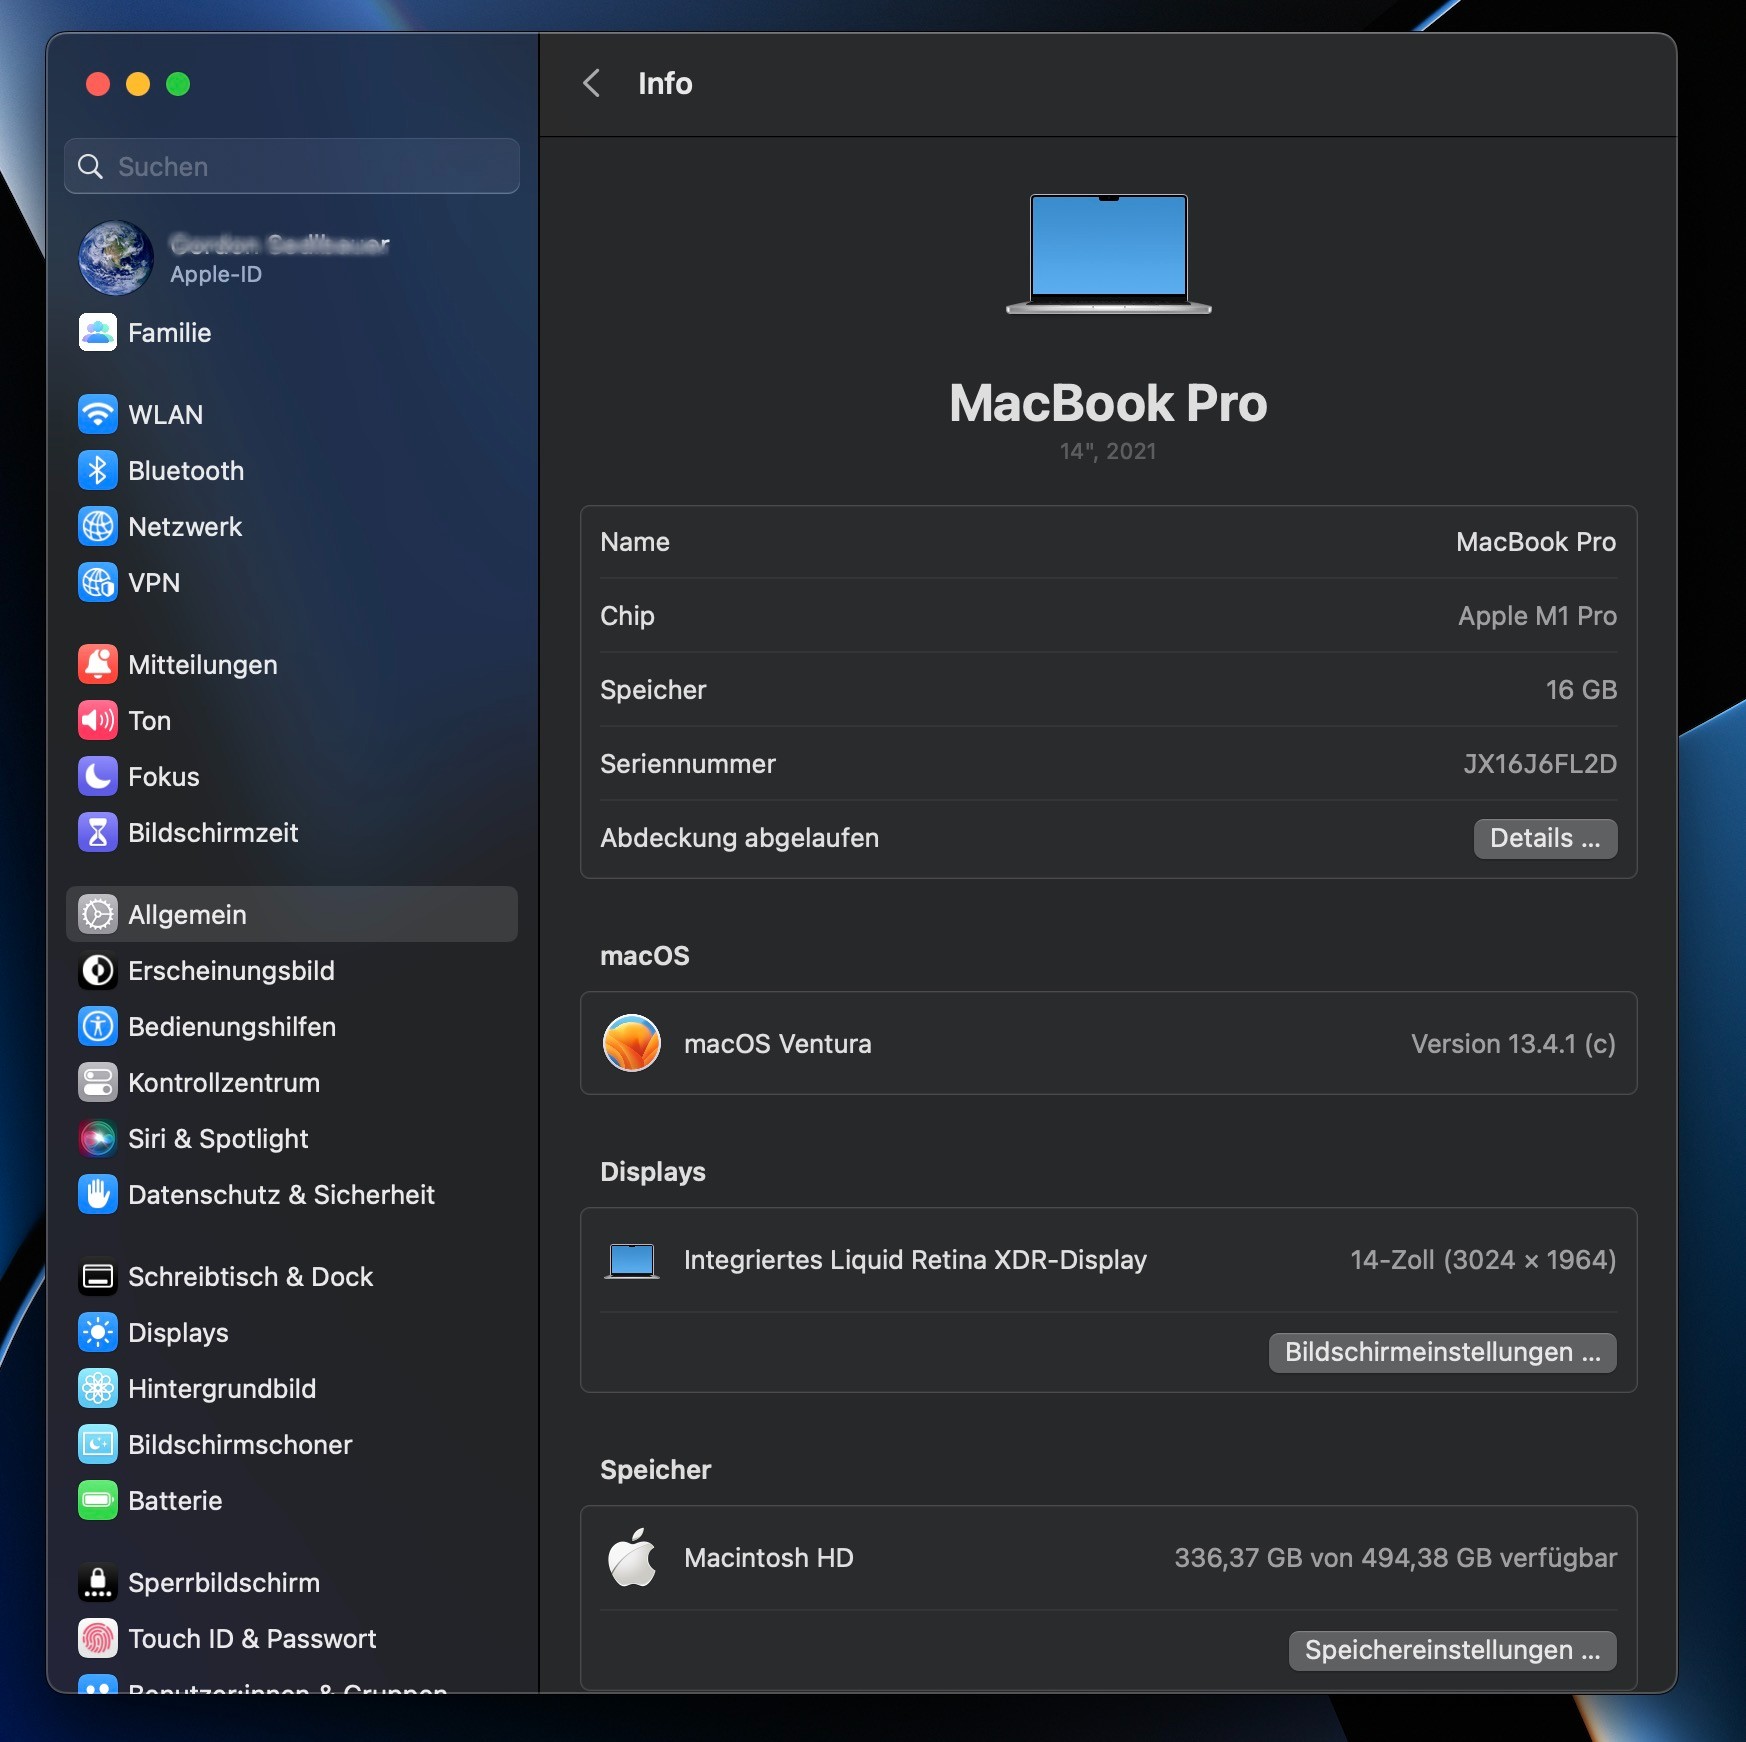Click the Macintosh HD Apple logo icon

click(x=632, y=1558)
